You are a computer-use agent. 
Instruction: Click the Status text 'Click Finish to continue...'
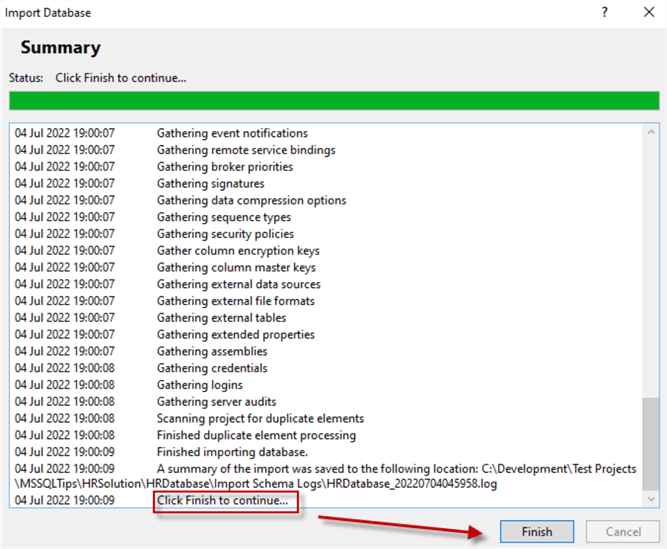pos(121,78)
